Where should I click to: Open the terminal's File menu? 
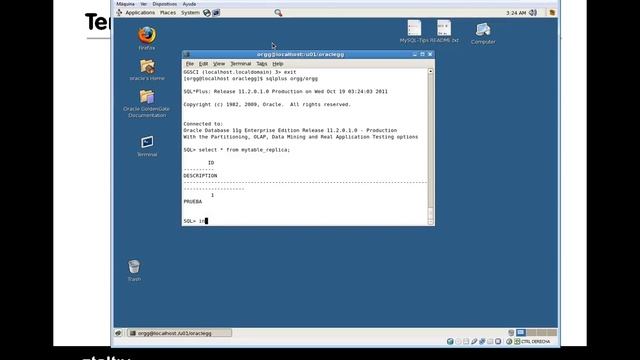(190, 64)
